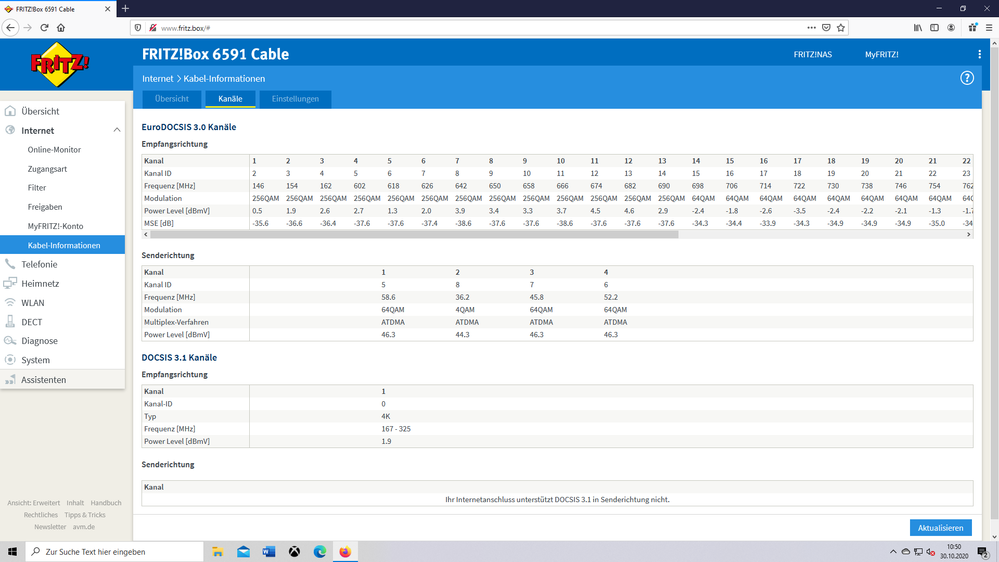Viewport: 999px width, 562px height.
Task: Open the System section
Action: (x=36, y=360)
